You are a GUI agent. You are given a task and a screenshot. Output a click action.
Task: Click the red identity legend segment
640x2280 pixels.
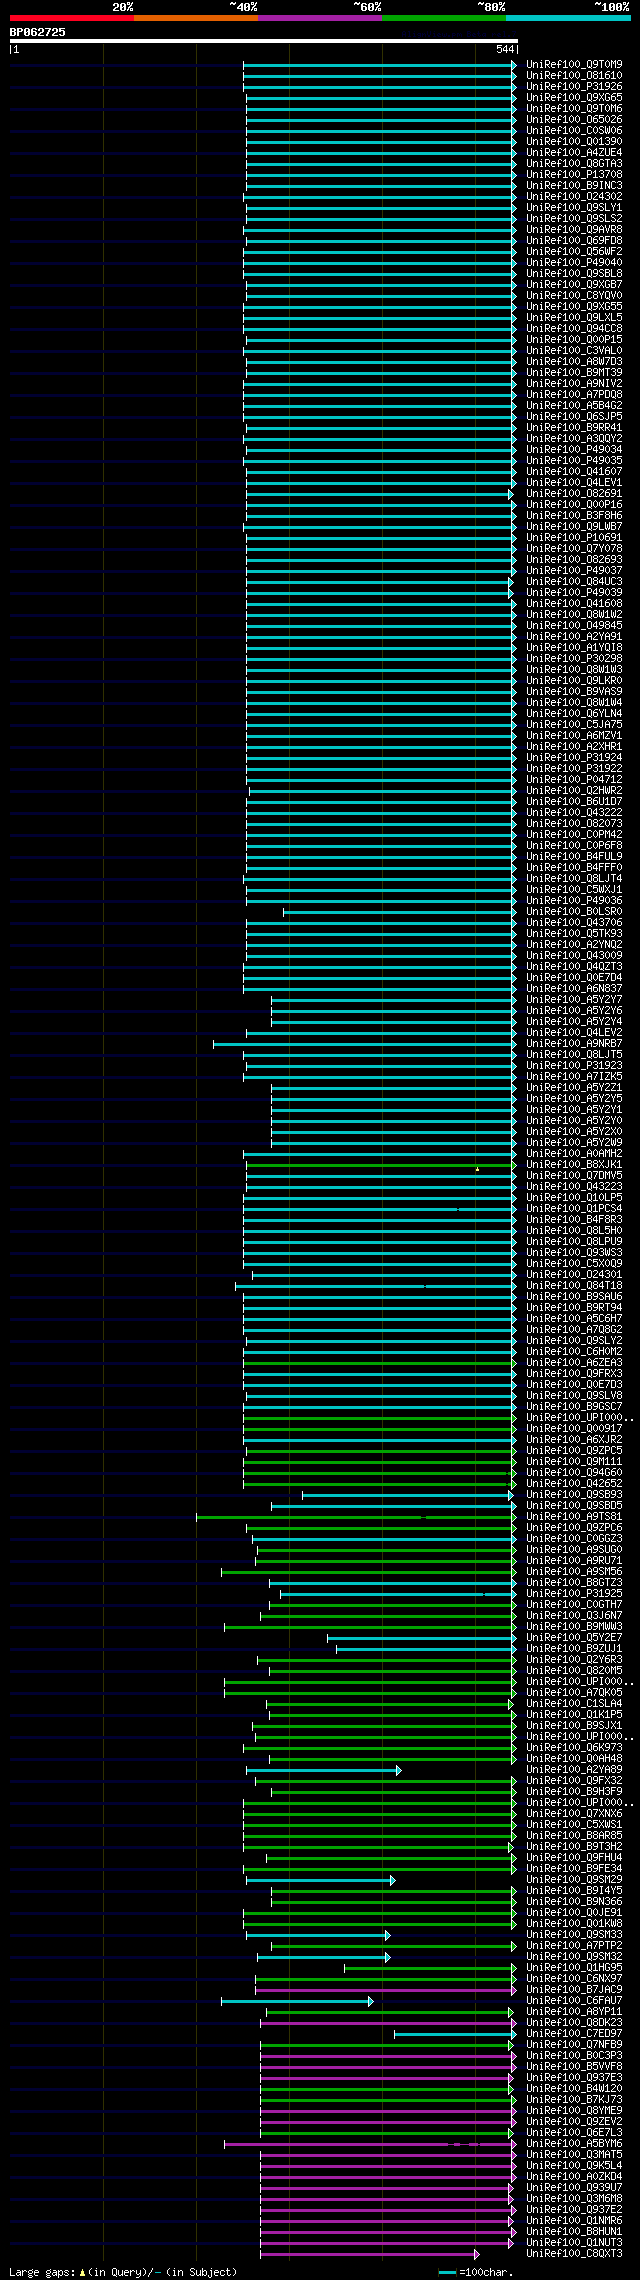pyautogui.click(x=72, y=18)
